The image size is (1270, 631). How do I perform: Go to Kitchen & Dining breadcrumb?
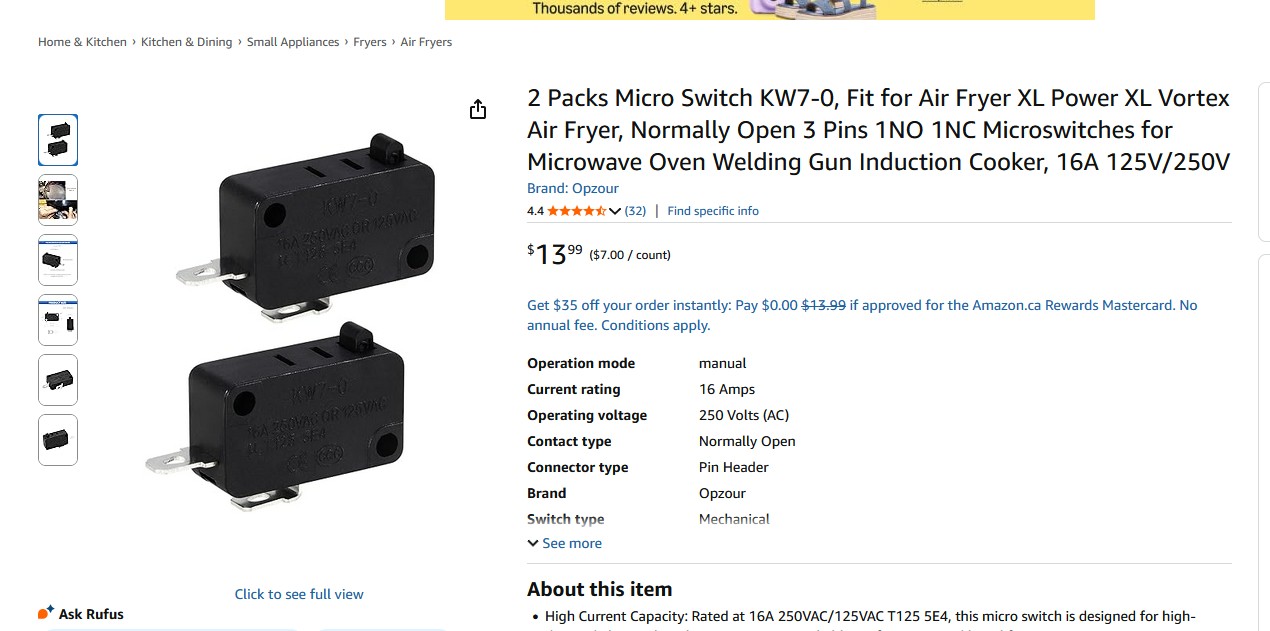(x=186, y=42)
